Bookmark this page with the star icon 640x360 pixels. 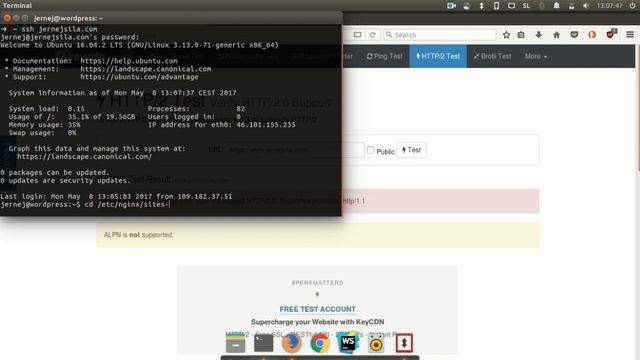pyautogui.click(x=506, y=35)
